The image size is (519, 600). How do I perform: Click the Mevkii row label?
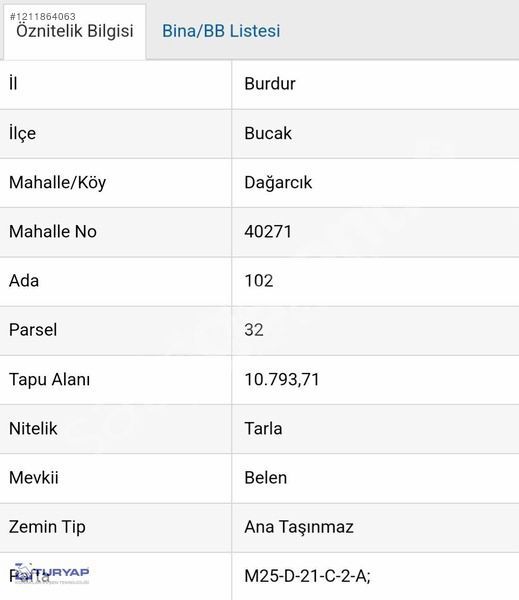point(34,478)
